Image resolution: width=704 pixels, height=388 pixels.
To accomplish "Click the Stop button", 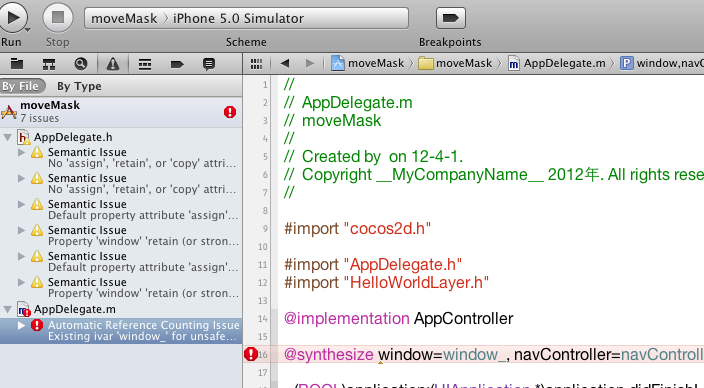I will pos(58,18).
